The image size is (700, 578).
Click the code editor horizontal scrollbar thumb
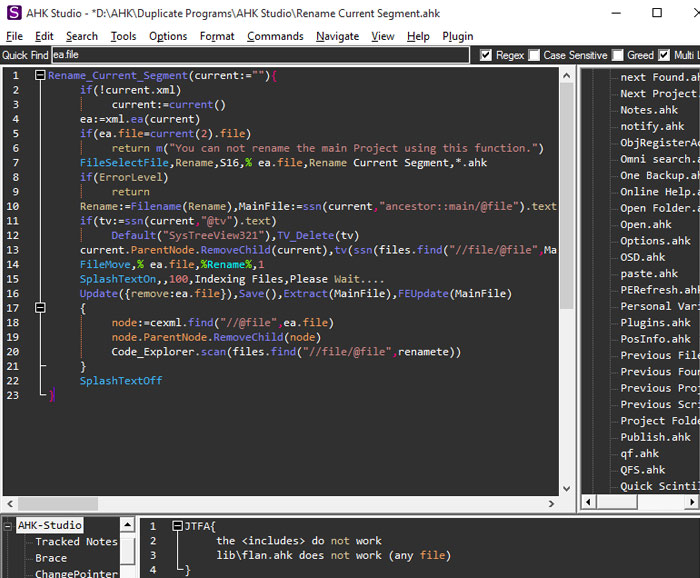pyautogui.click(x=58, y=504)
